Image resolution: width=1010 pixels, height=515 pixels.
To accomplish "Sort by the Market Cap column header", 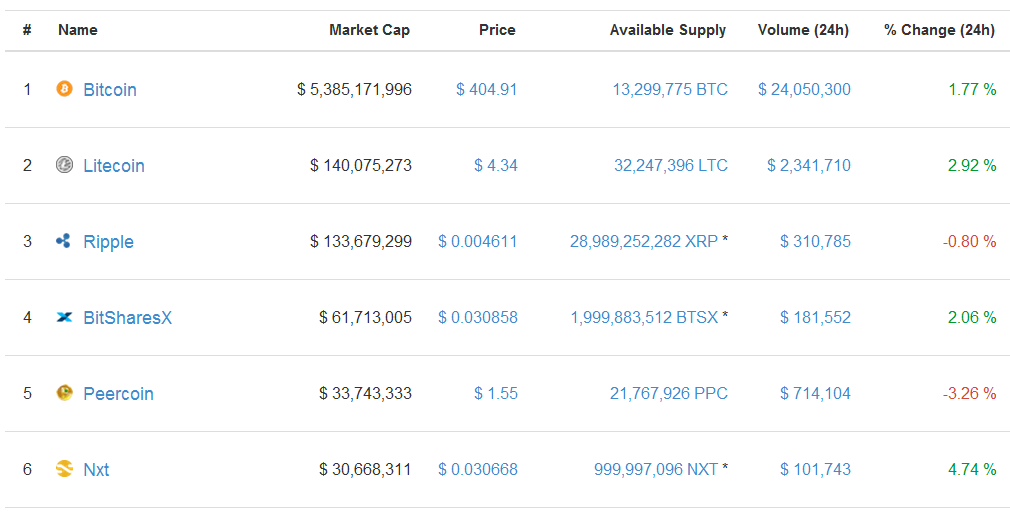I will [369, 30].
